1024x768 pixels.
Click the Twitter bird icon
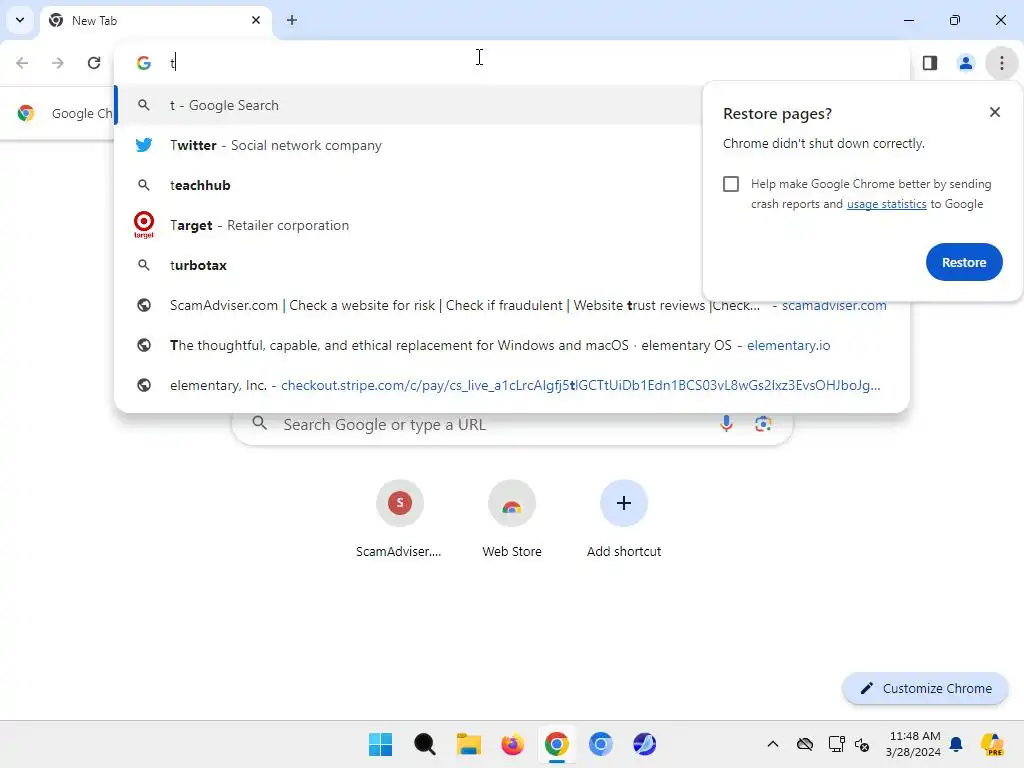coord(144,145)
